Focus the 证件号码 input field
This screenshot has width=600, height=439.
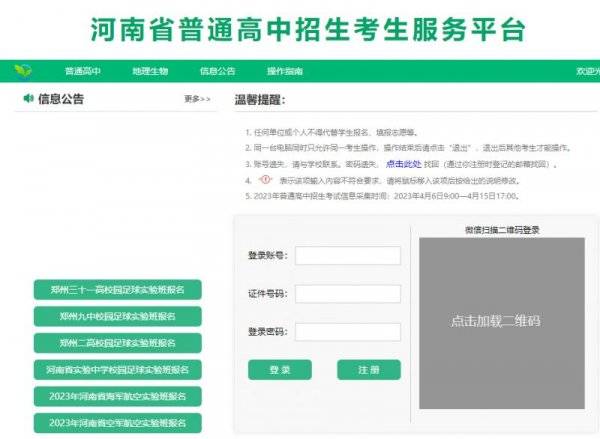[348, 294]
